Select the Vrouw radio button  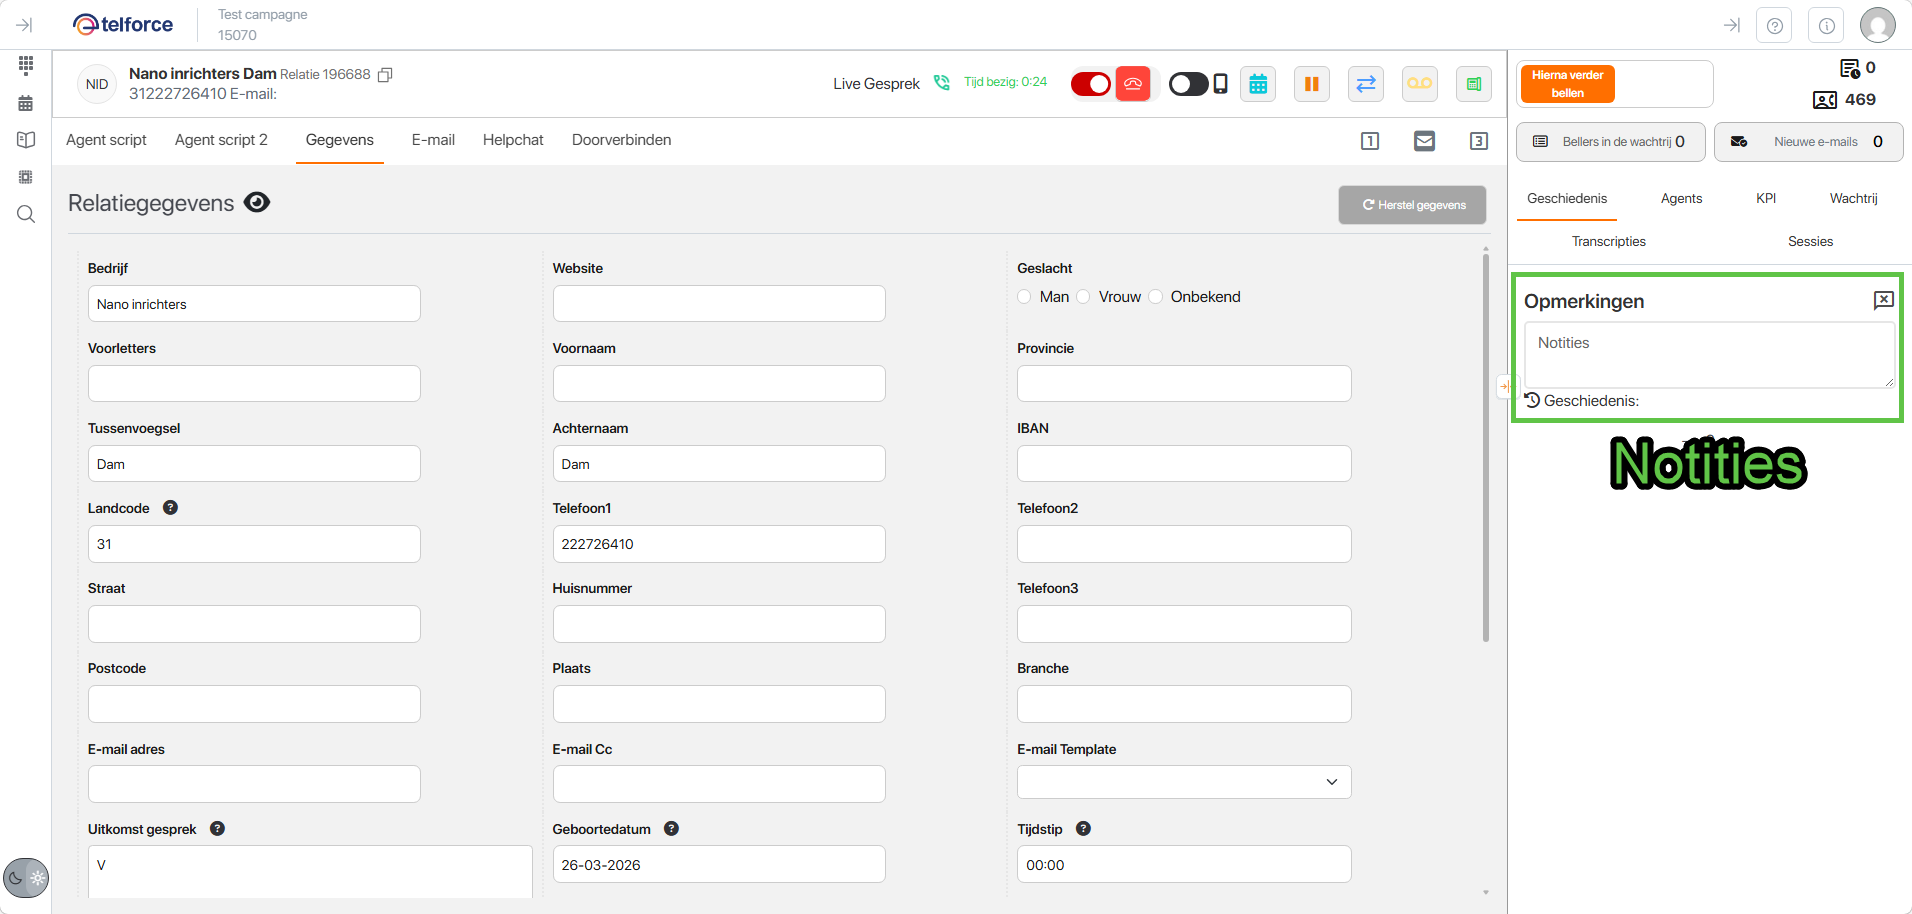[1083, 297]
